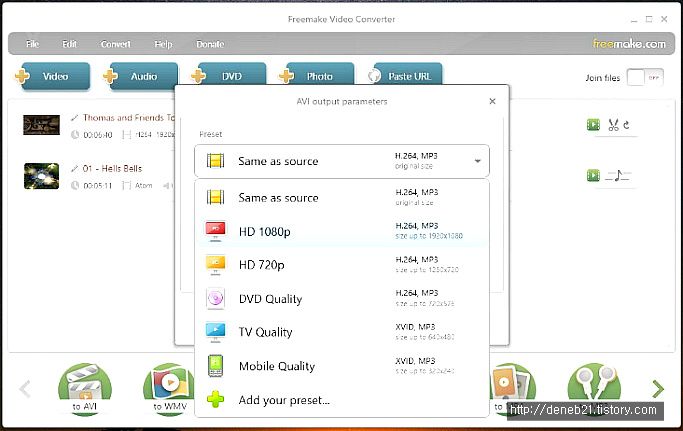
Task: Show previous output formats with left arrow
Action: [25, 389]
